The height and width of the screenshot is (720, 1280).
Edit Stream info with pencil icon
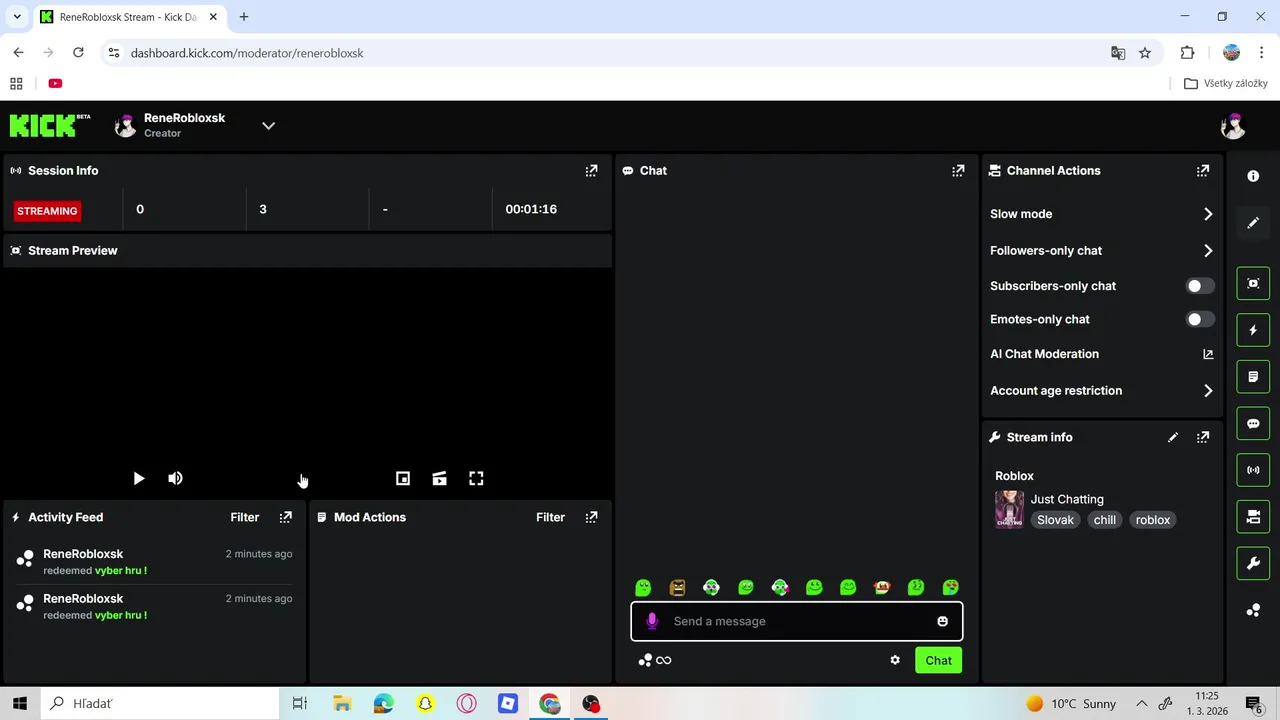tap(1173, 437)
